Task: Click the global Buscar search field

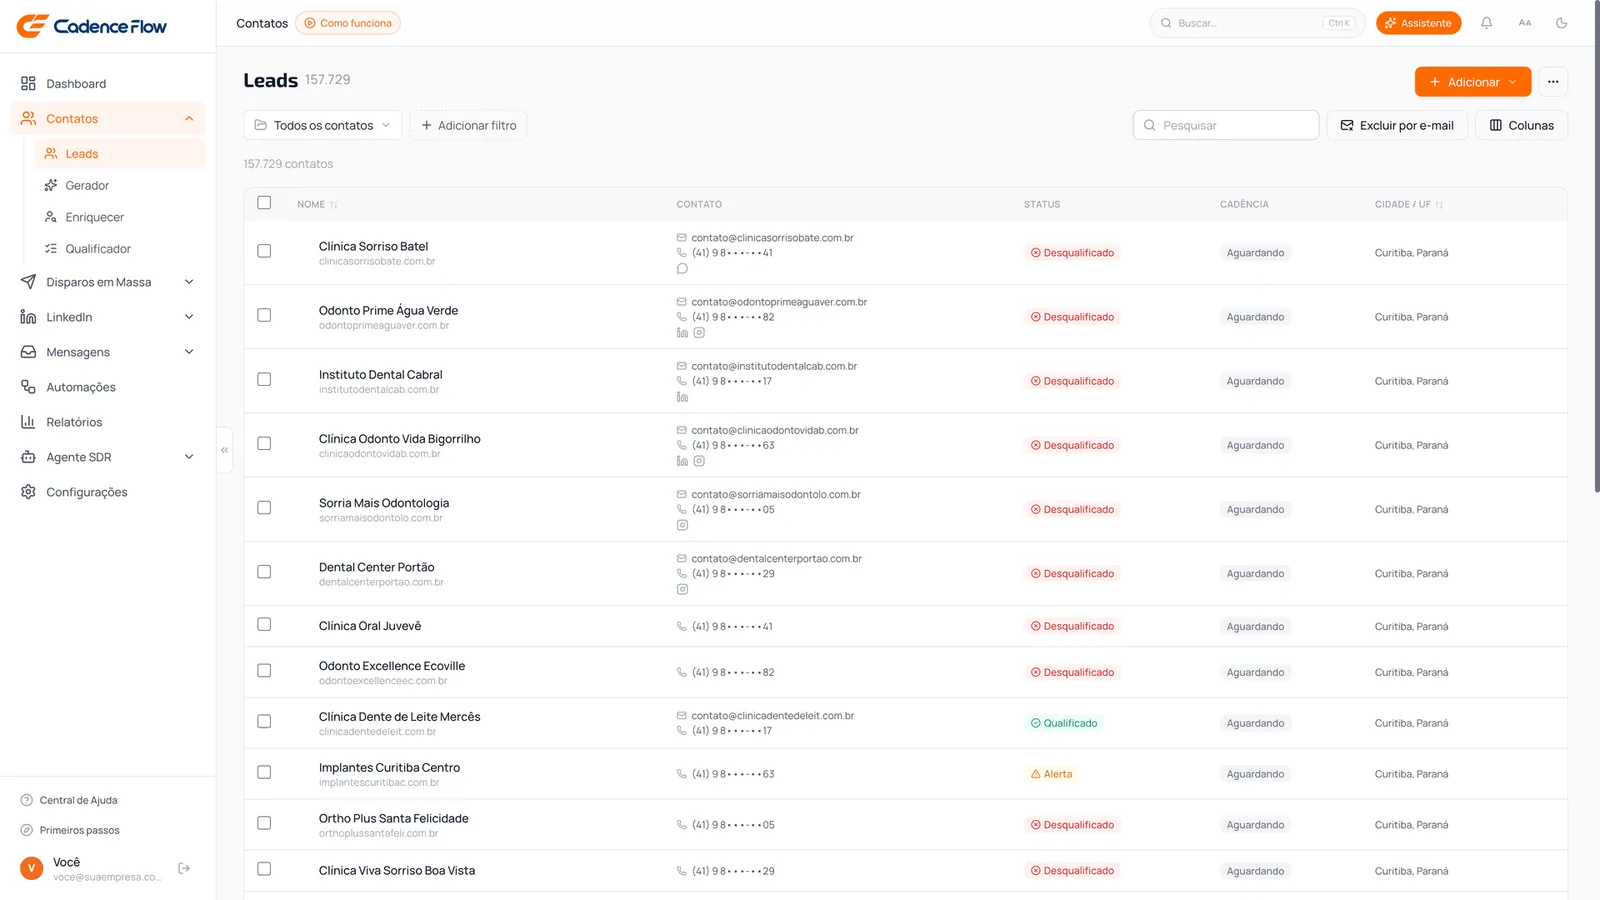Action: 1257,23
